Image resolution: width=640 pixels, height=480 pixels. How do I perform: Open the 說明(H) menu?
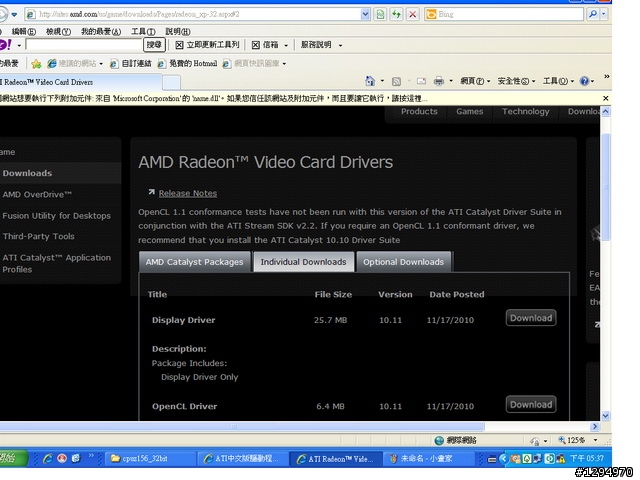178,31
